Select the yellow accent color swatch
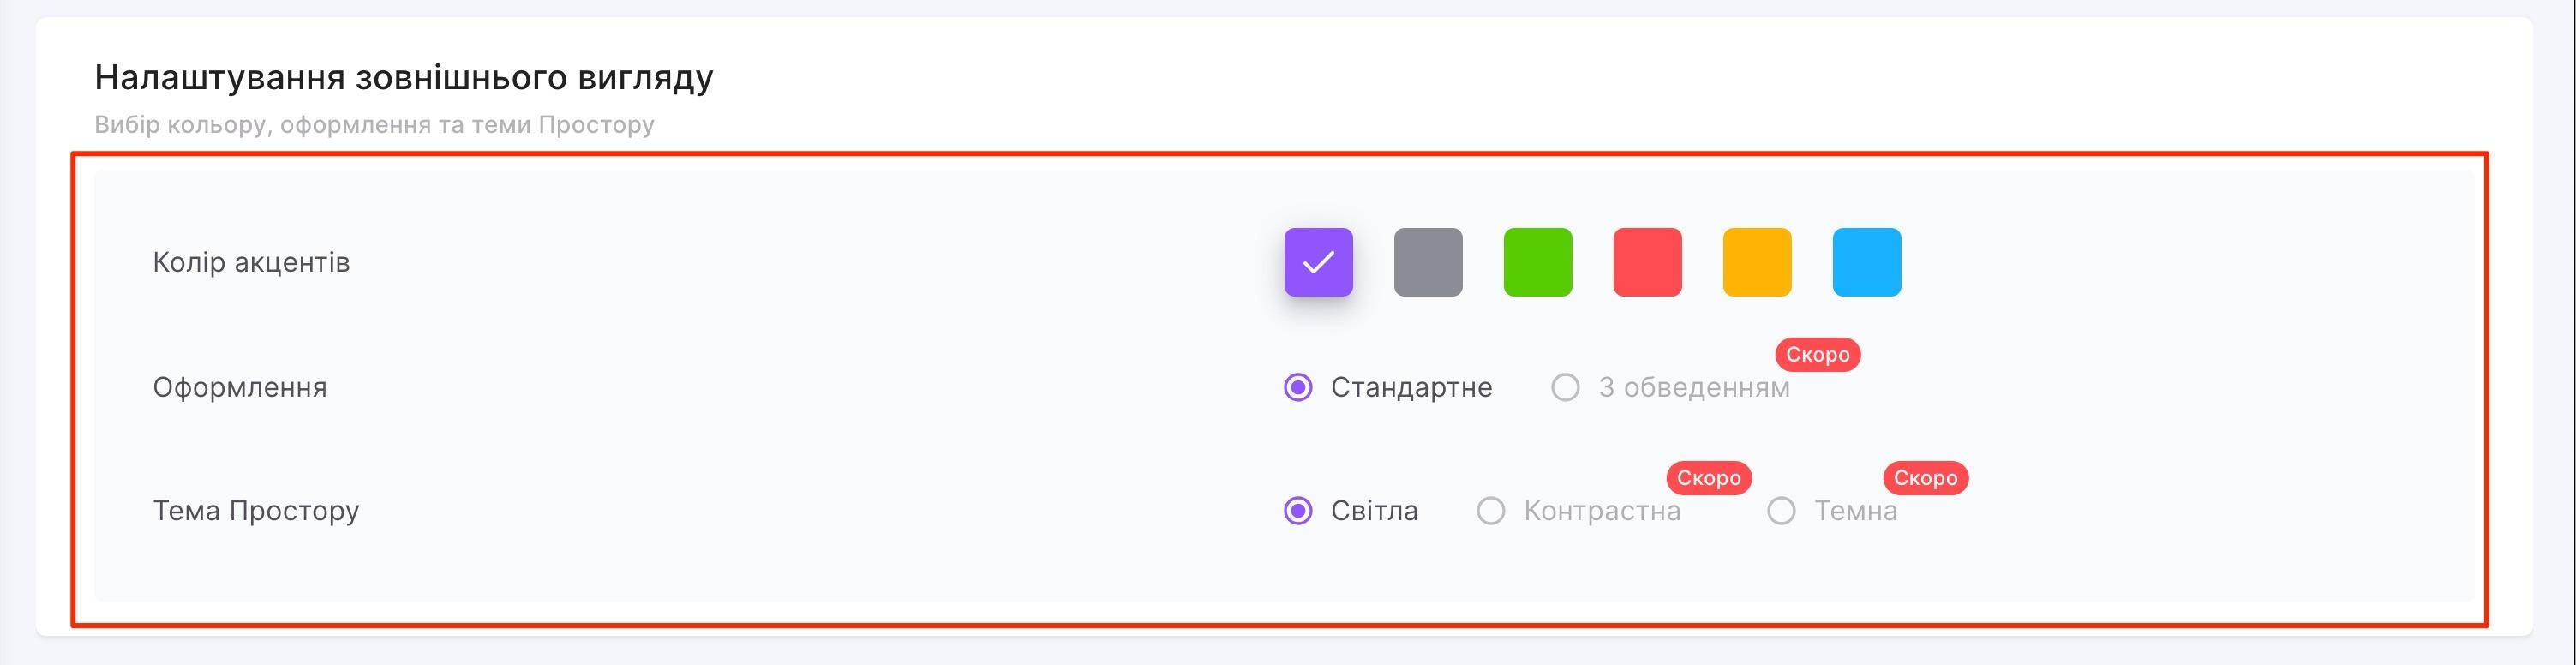 pos(1756,262)
